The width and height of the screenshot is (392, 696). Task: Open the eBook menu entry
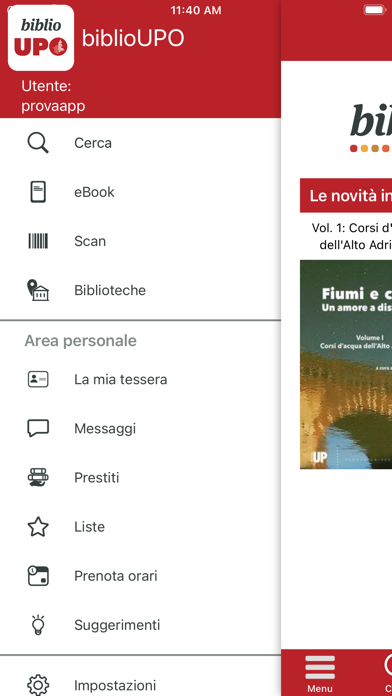pyautogui.click(x=140, y=192)
